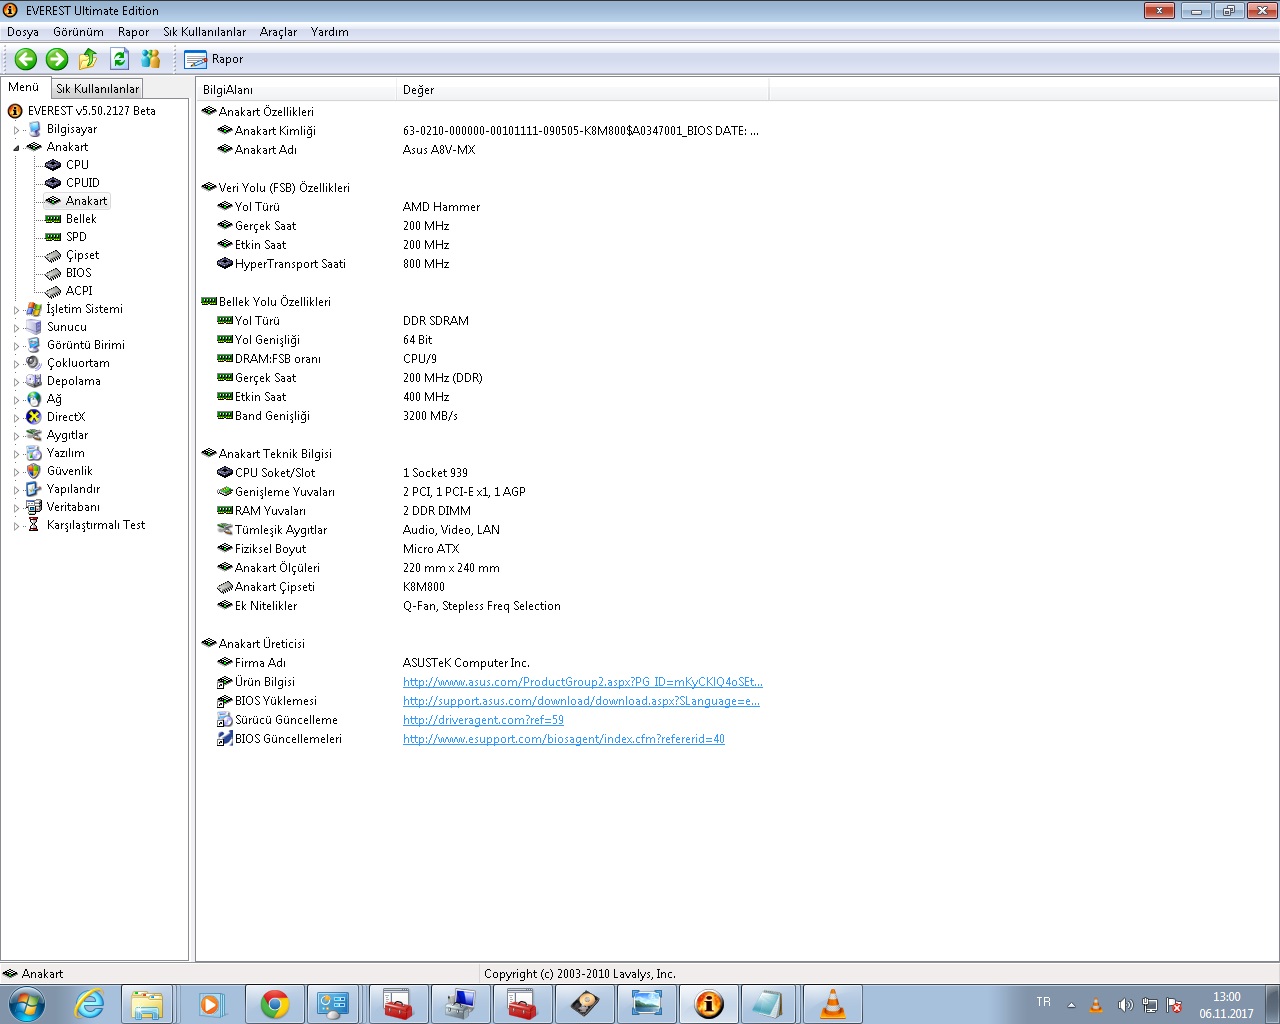Click the Up one level toolbar icon
Image resolution: width=1280 pixels, height=1024 pixels.
(x=88, y=59)
